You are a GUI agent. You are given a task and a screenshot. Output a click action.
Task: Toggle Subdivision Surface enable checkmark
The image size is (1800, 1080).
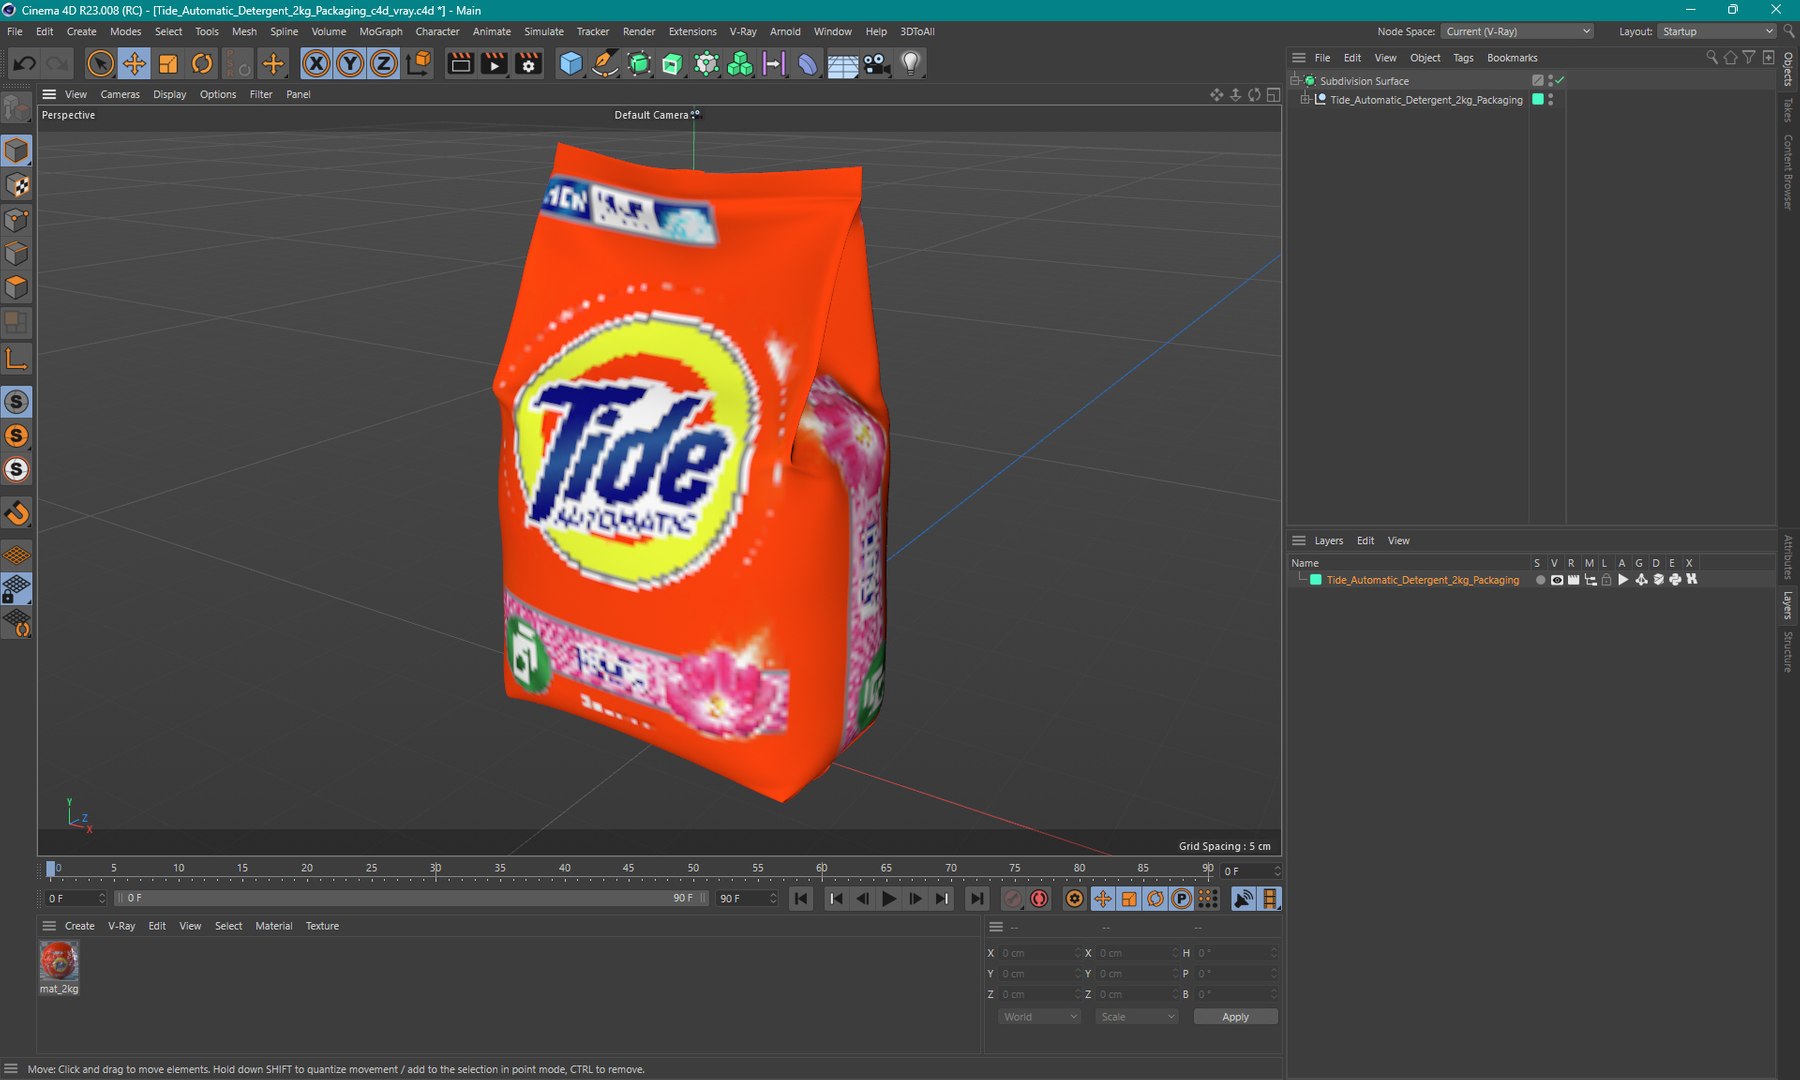[x=1560, y=80]
